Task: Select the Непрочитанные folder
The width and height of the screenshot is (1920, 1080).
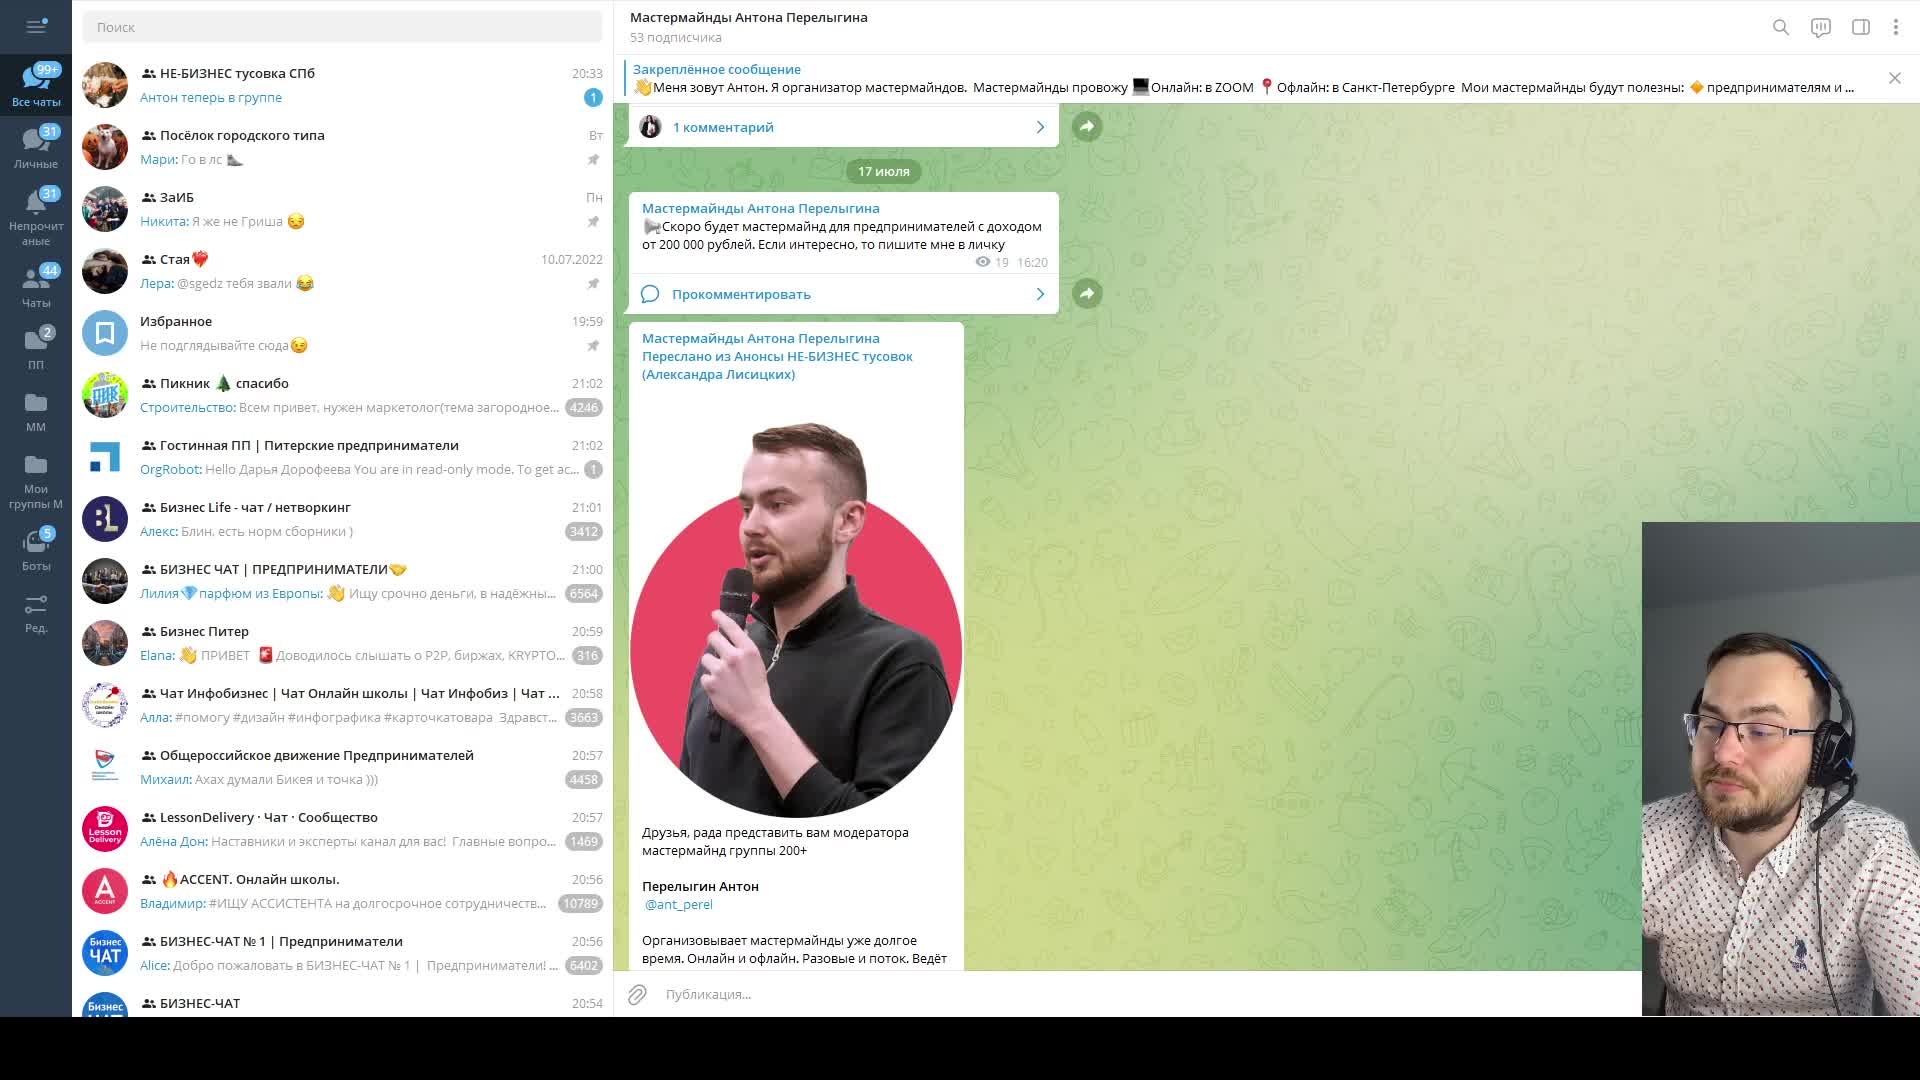Action: coord(36,214)
